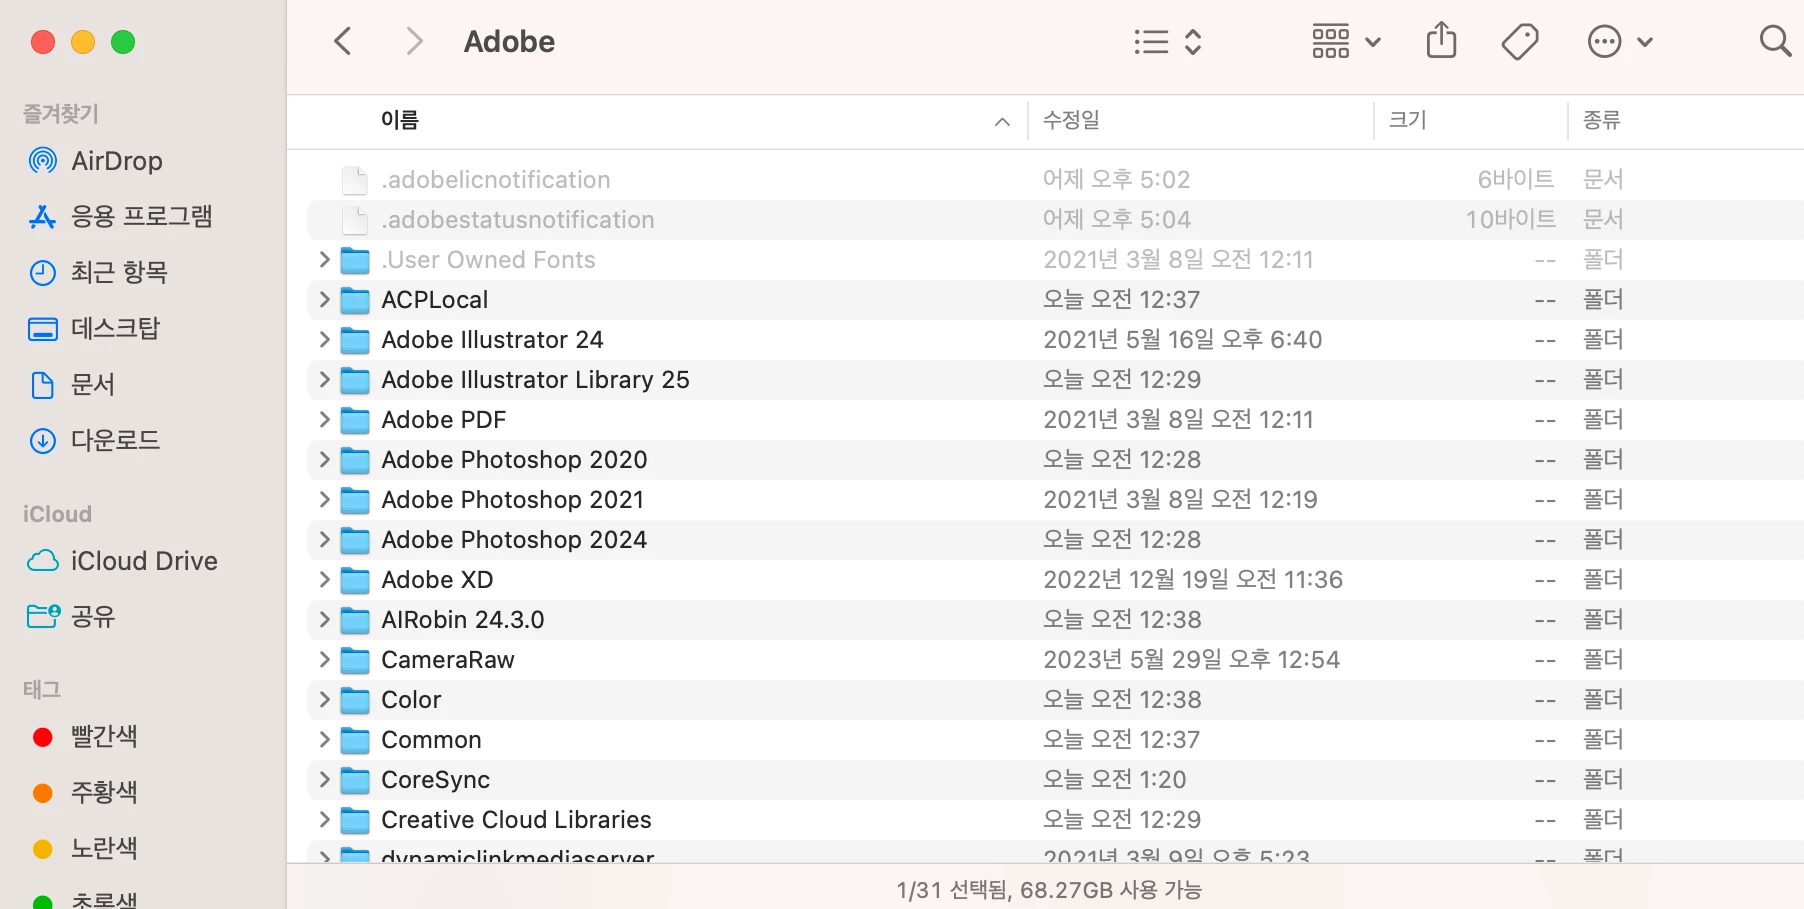Screen dimensions: 1804x909
Task: Select the .adobestatusnotification file icon
Action: coord(355,220)
